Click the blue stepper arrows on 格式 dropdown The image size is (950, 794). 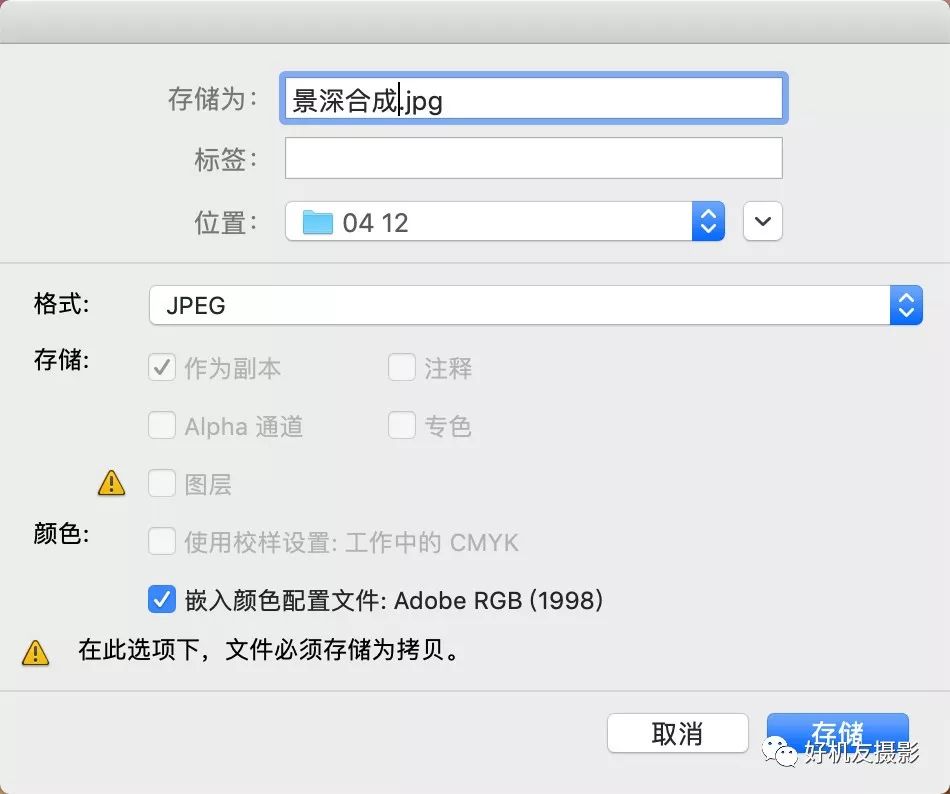click(906, 305)
